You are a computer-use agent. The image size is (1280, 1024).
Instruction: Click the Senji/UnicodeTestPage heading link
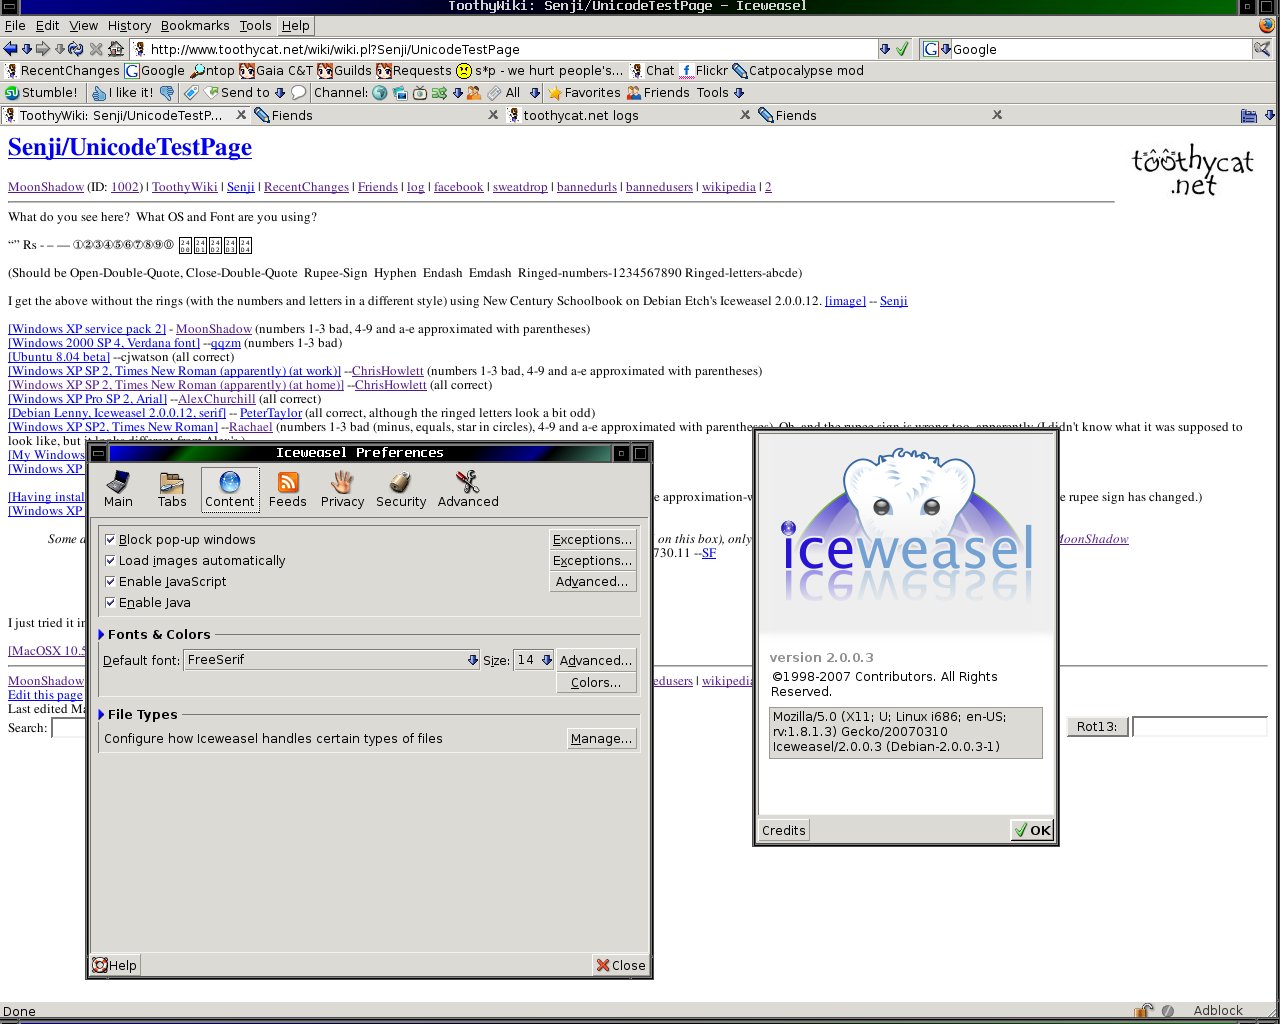coord(130,147)
